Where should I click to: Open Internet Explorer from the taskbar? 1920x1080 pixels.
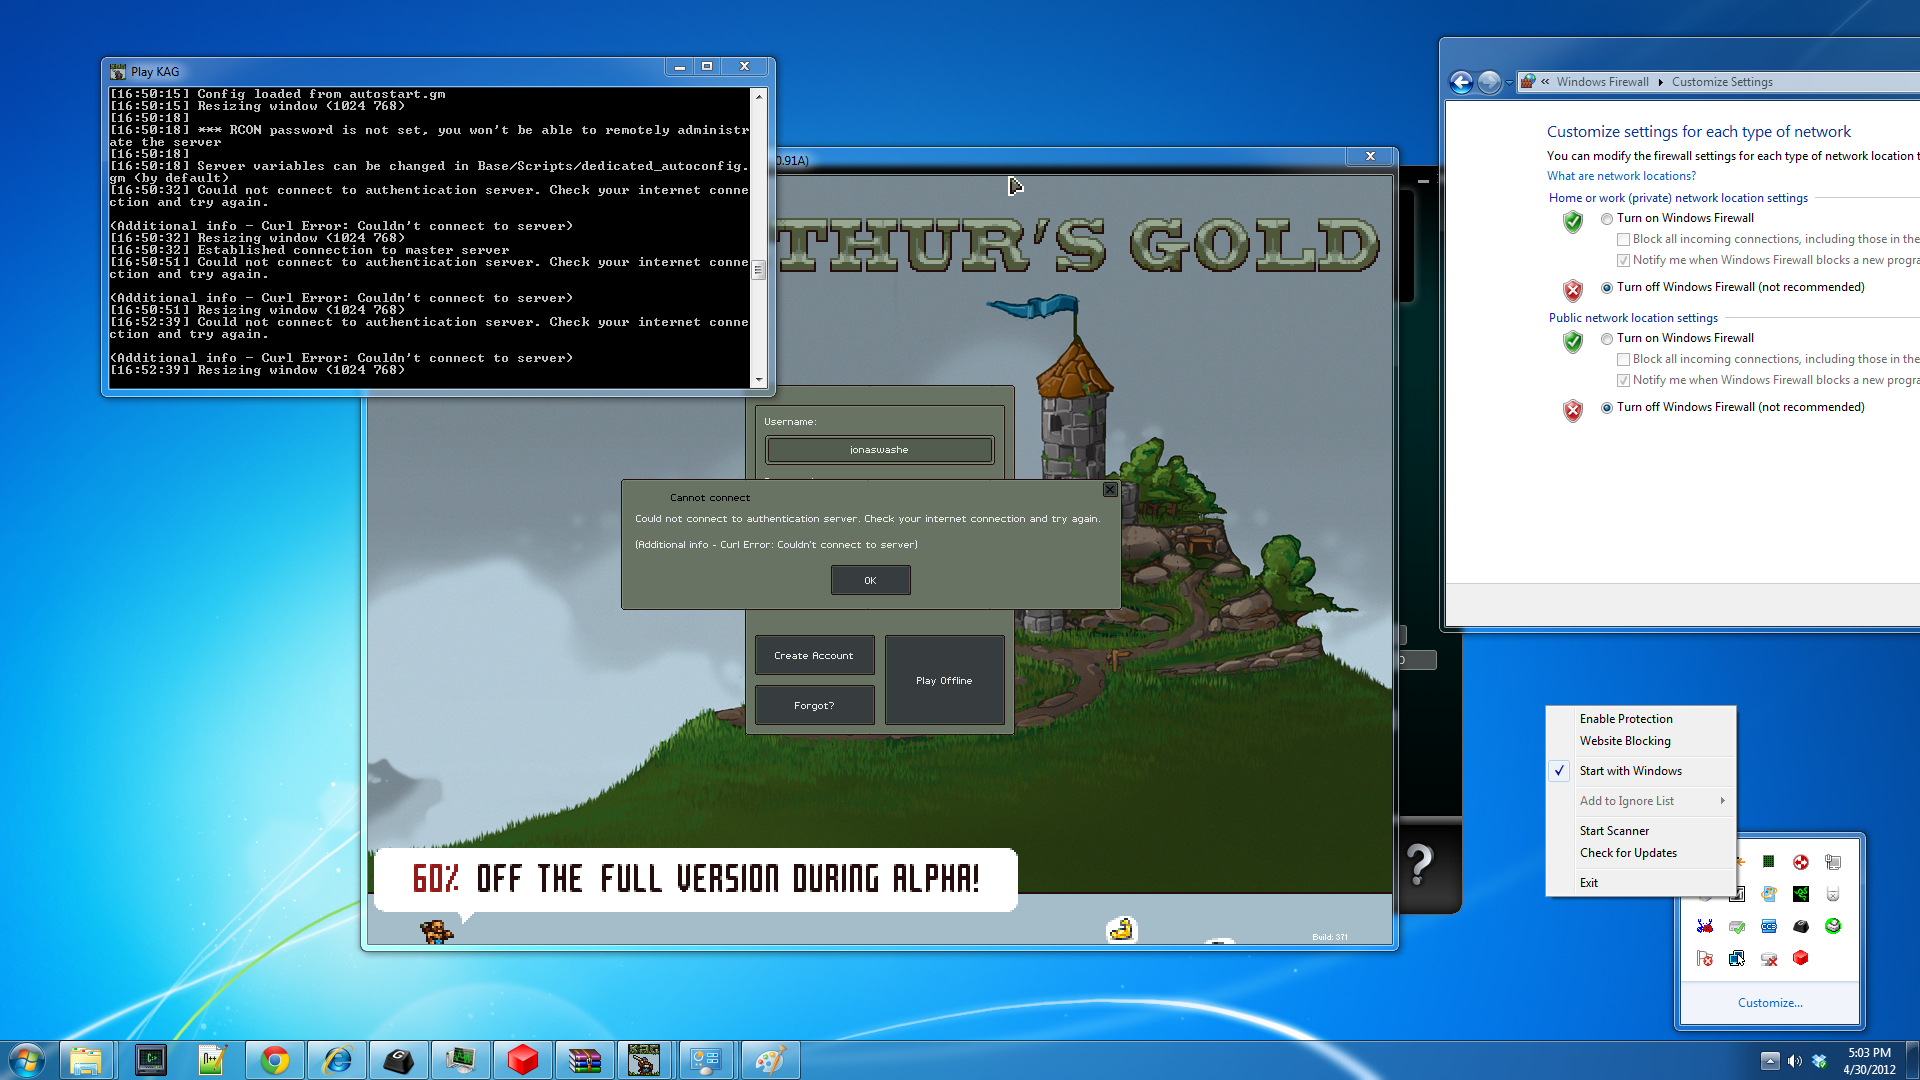coord(337,1060)
